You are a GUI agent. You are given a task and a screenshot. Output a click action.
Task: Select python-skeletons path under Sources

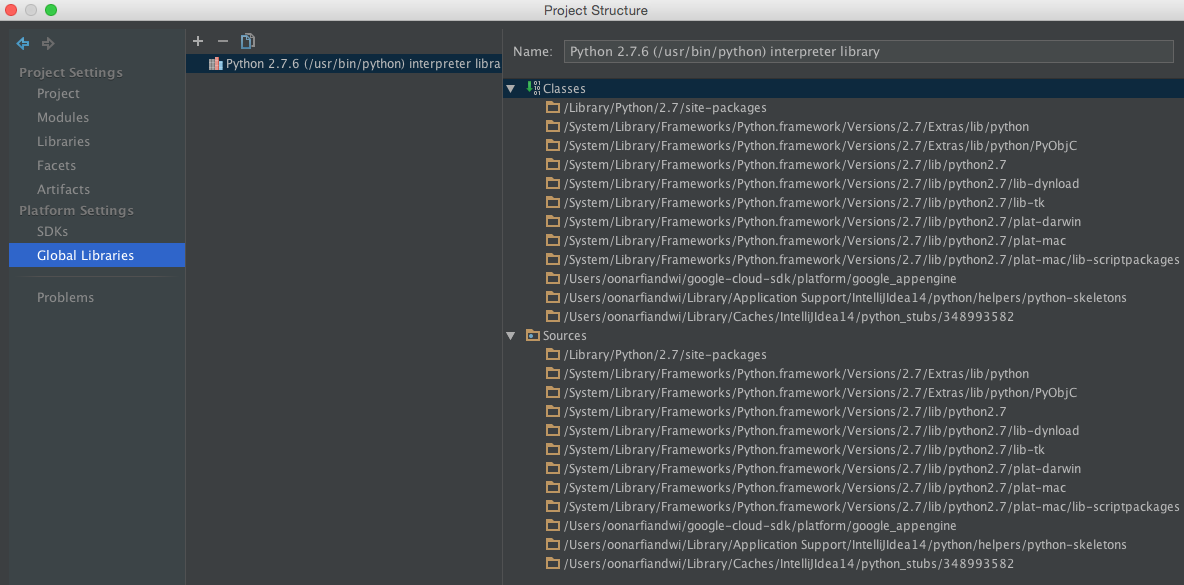click(x=844, y=545)
